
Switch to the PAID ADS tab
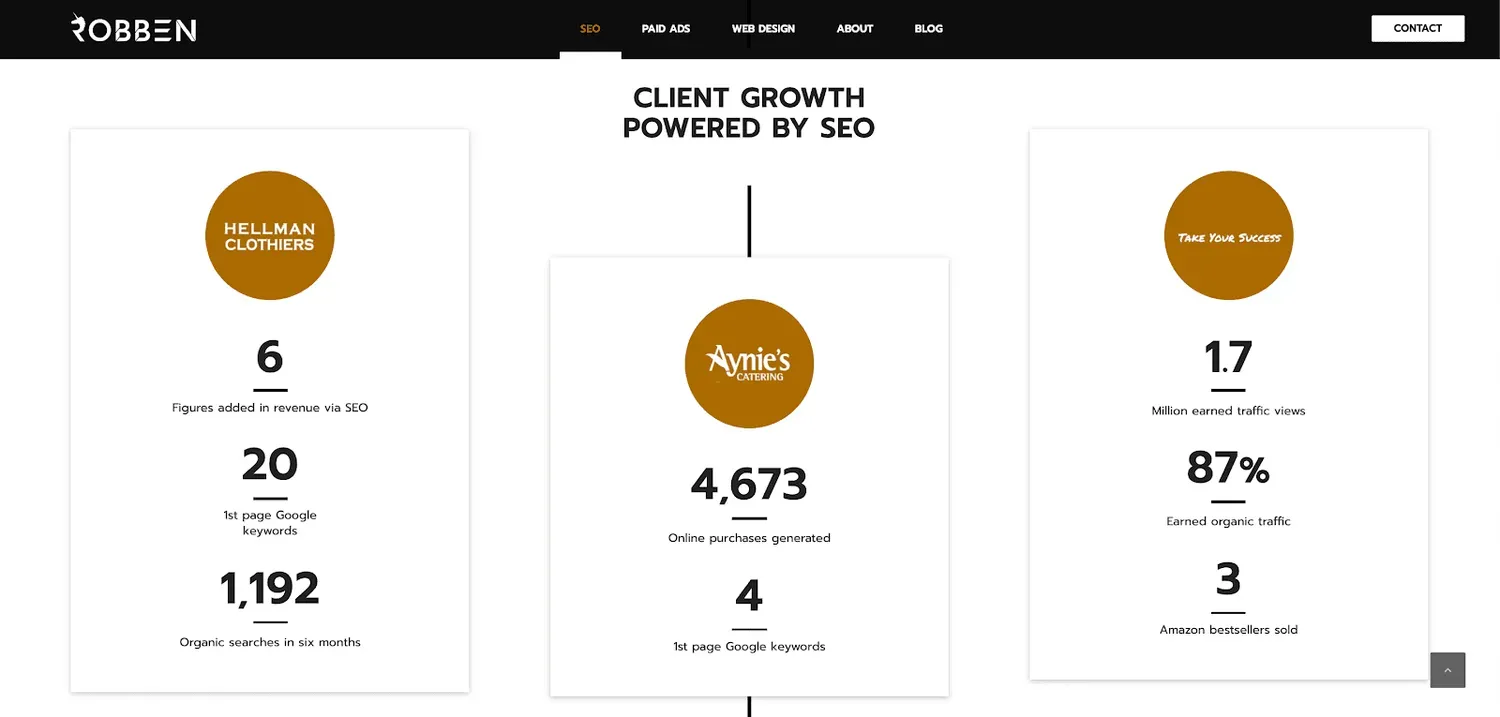(665, 28)
